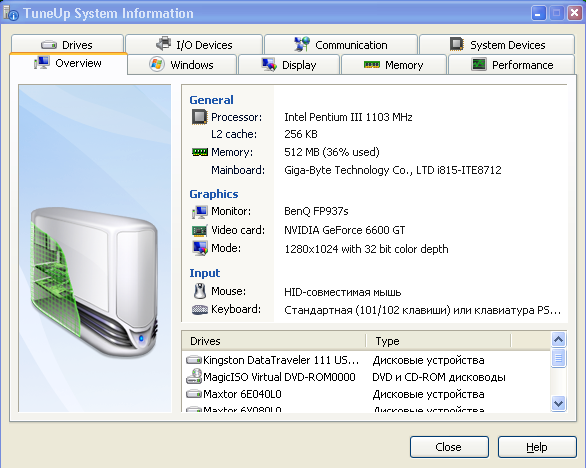Click the Kingston DataTraveler drive icon
The height and width of the screenshot is (468, 586).
pos(194,360)
